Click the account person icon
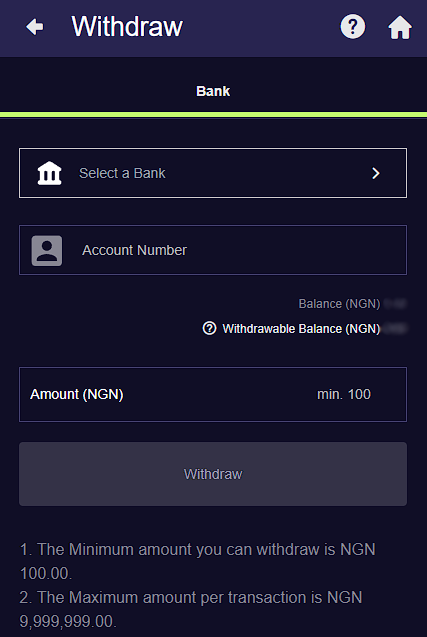 pyautogui.click(x=47, y=250)
